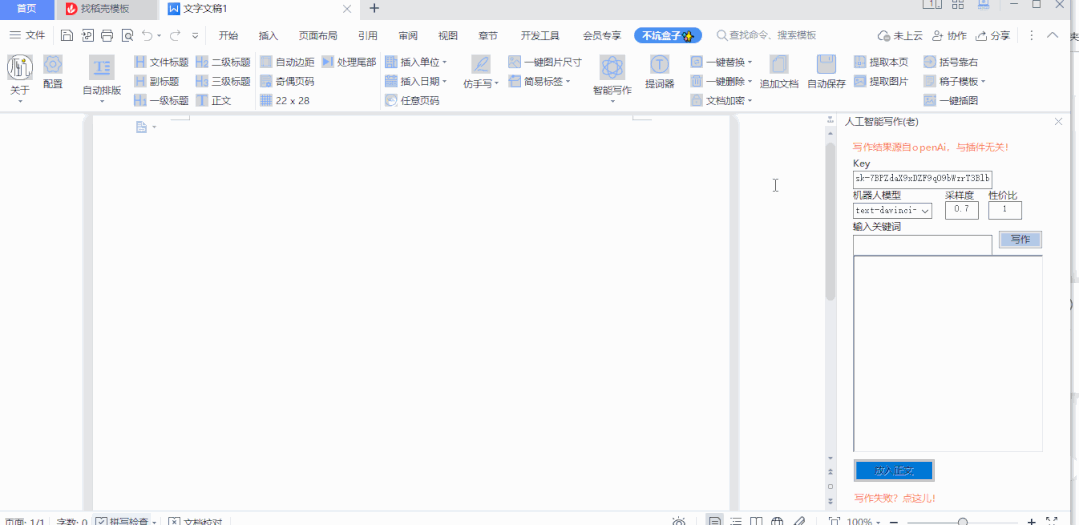Image resolution: width=1079 pixels, height=525 pixels.
Task: Click the zoom slider in status bar
Action: [x=962, y=522]
